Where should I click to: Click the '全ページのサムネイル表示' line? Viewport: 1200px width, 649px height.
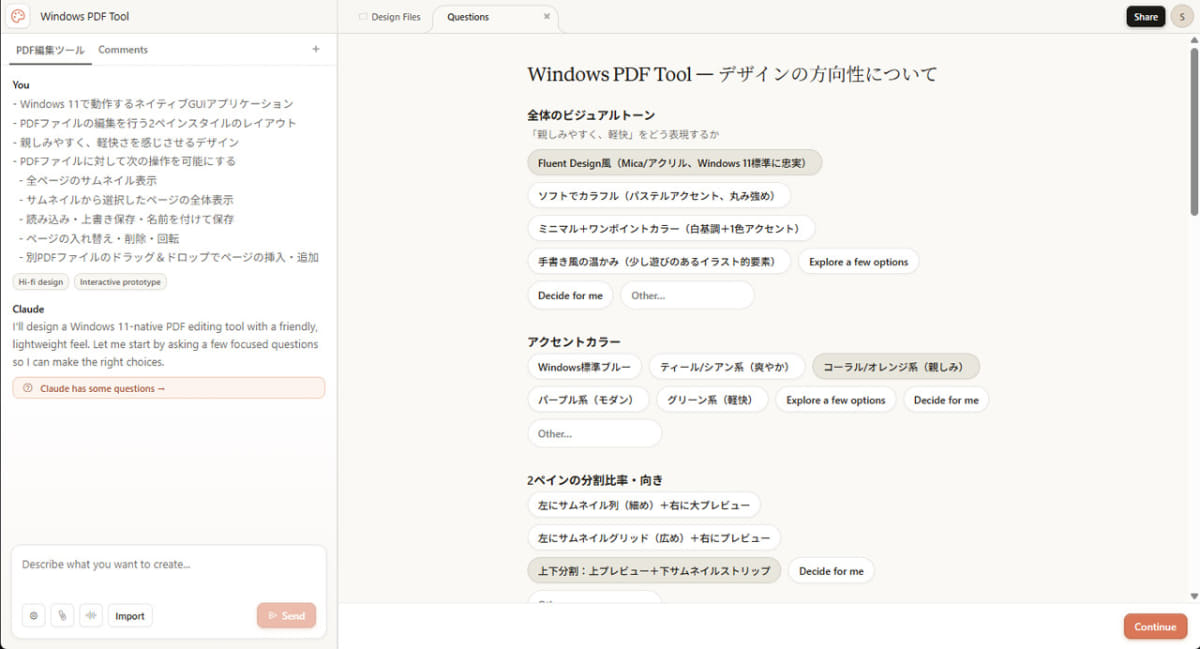(x=91, y=181)
